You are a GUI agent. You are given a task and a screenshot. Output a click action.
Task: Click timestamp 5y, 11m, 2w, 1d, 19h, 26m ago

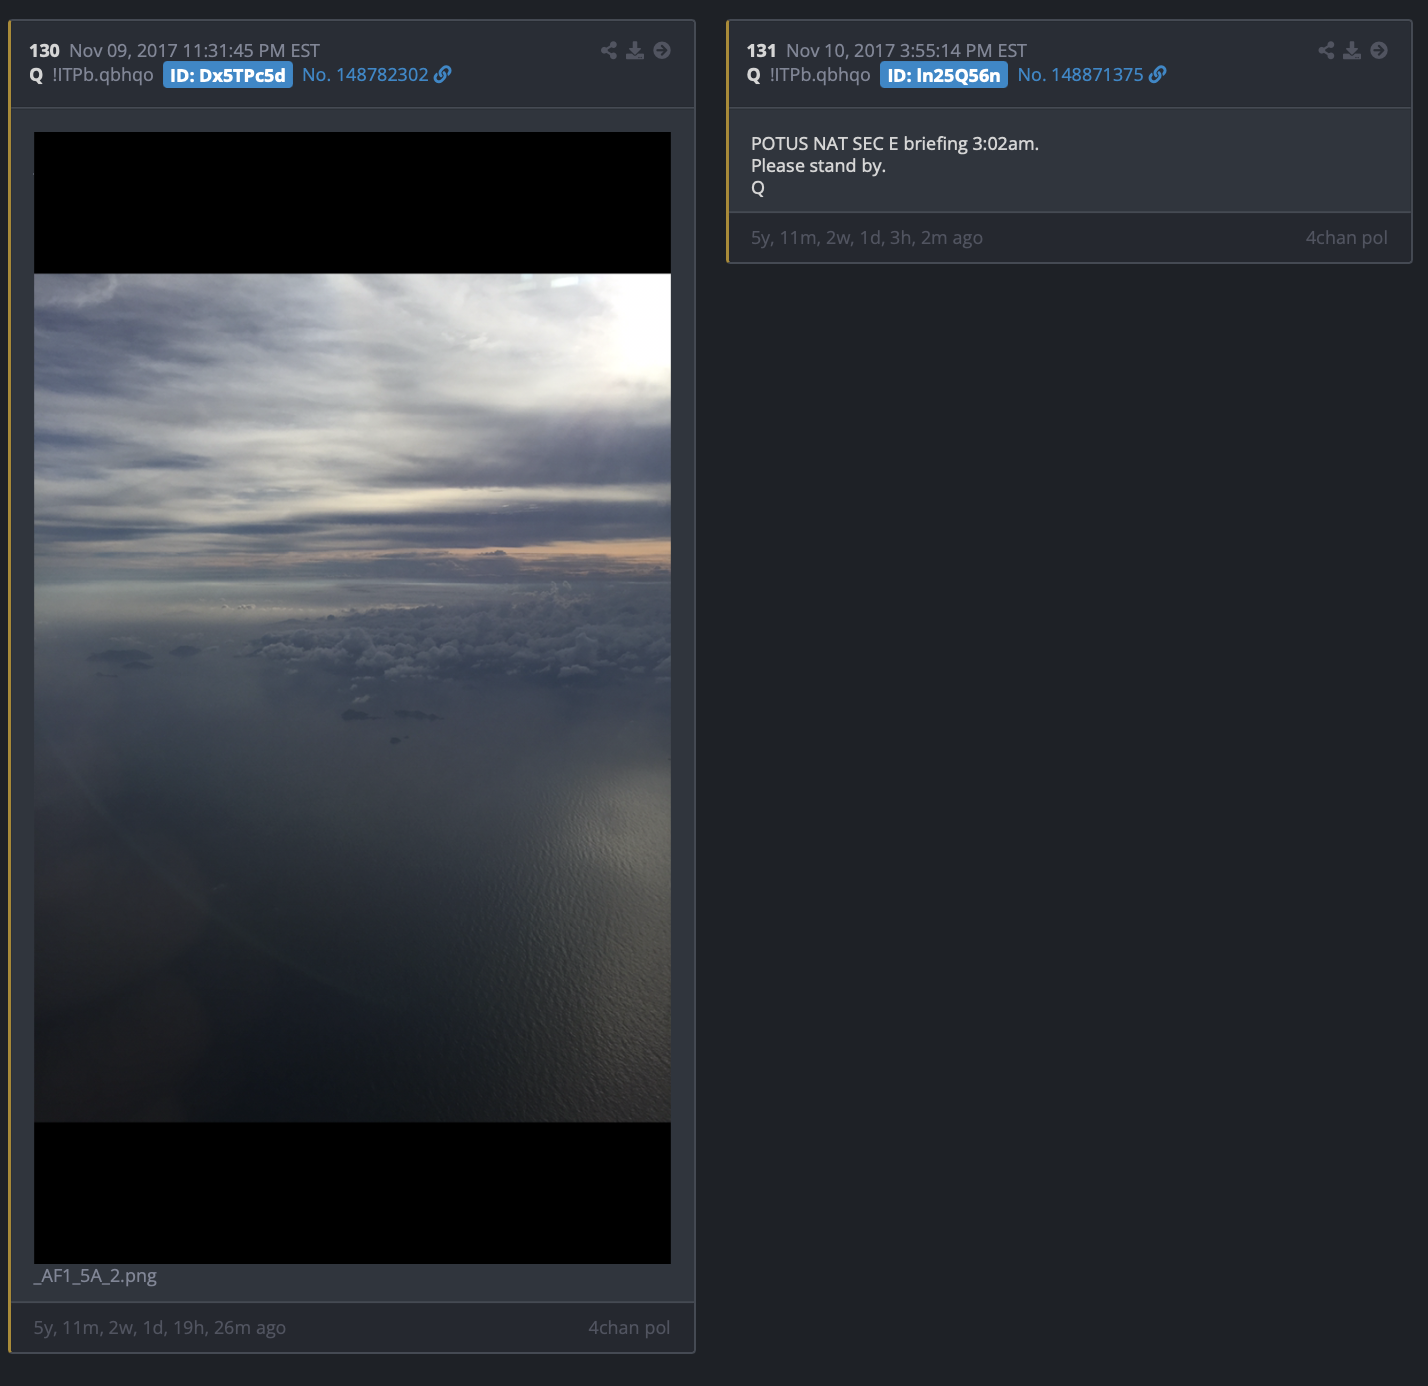(x=160, y=1328)
